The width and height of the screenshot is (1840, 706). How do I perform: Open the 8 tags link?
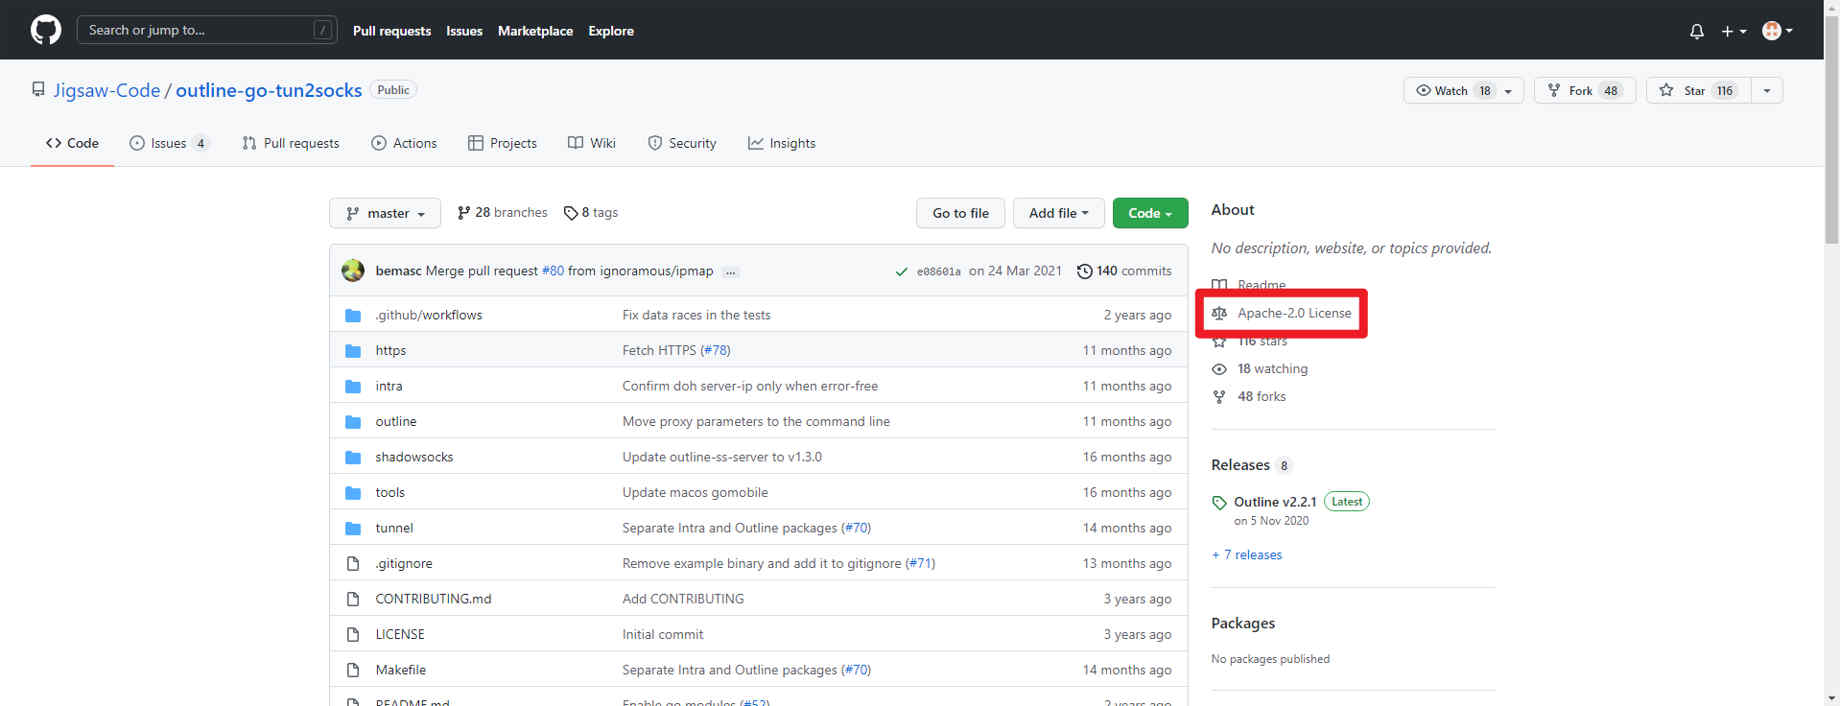(x=591, y=213)
